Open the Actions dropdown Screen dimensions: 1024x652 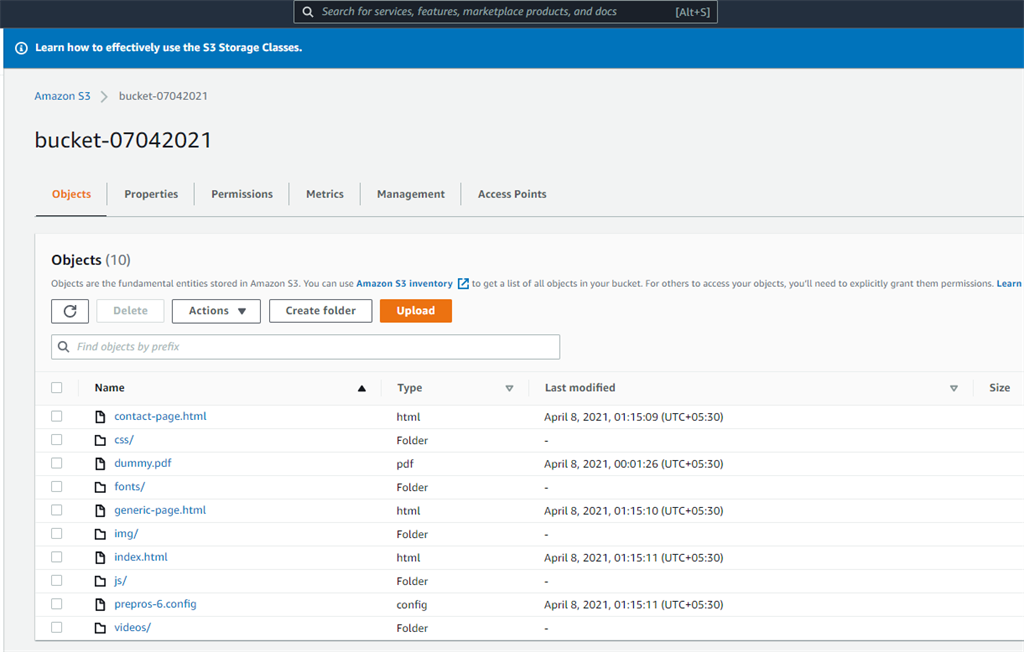[216, 310]
